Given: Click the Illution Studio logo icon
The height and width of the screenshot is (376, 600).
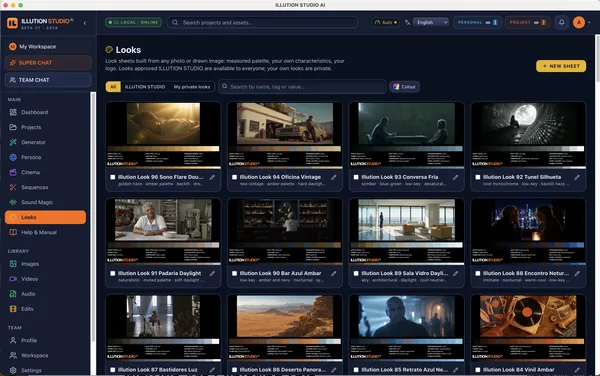Looking at the screenshot, I should click(x=12, y=23).
